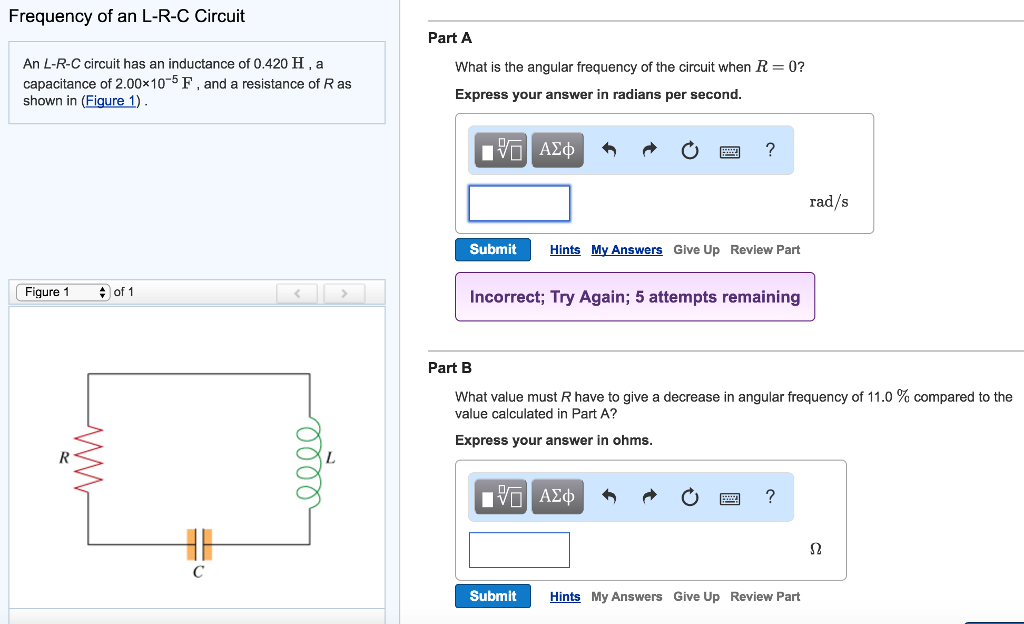The image size is (1024, 624).
Task: Open math templates button in Part A
Action: point(501,150)
